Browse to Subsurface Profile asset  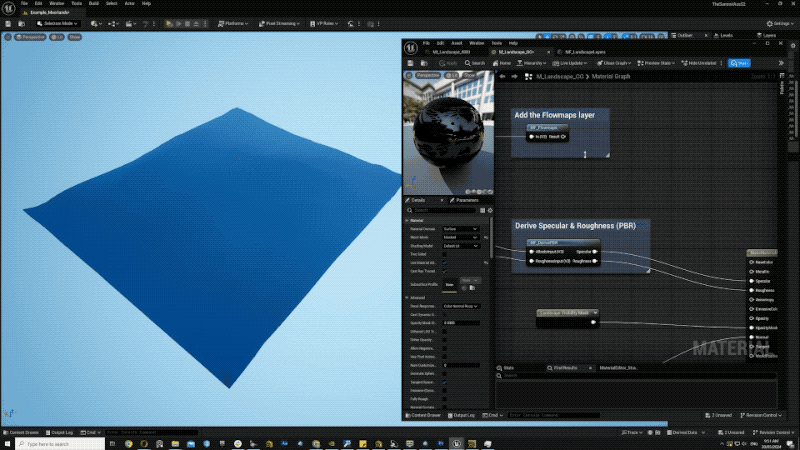click(x=472, y=288)
